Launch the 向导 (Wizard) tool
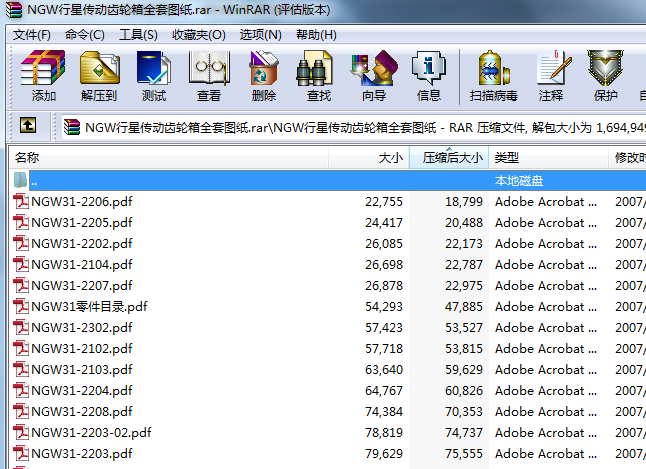 [373, 76]
